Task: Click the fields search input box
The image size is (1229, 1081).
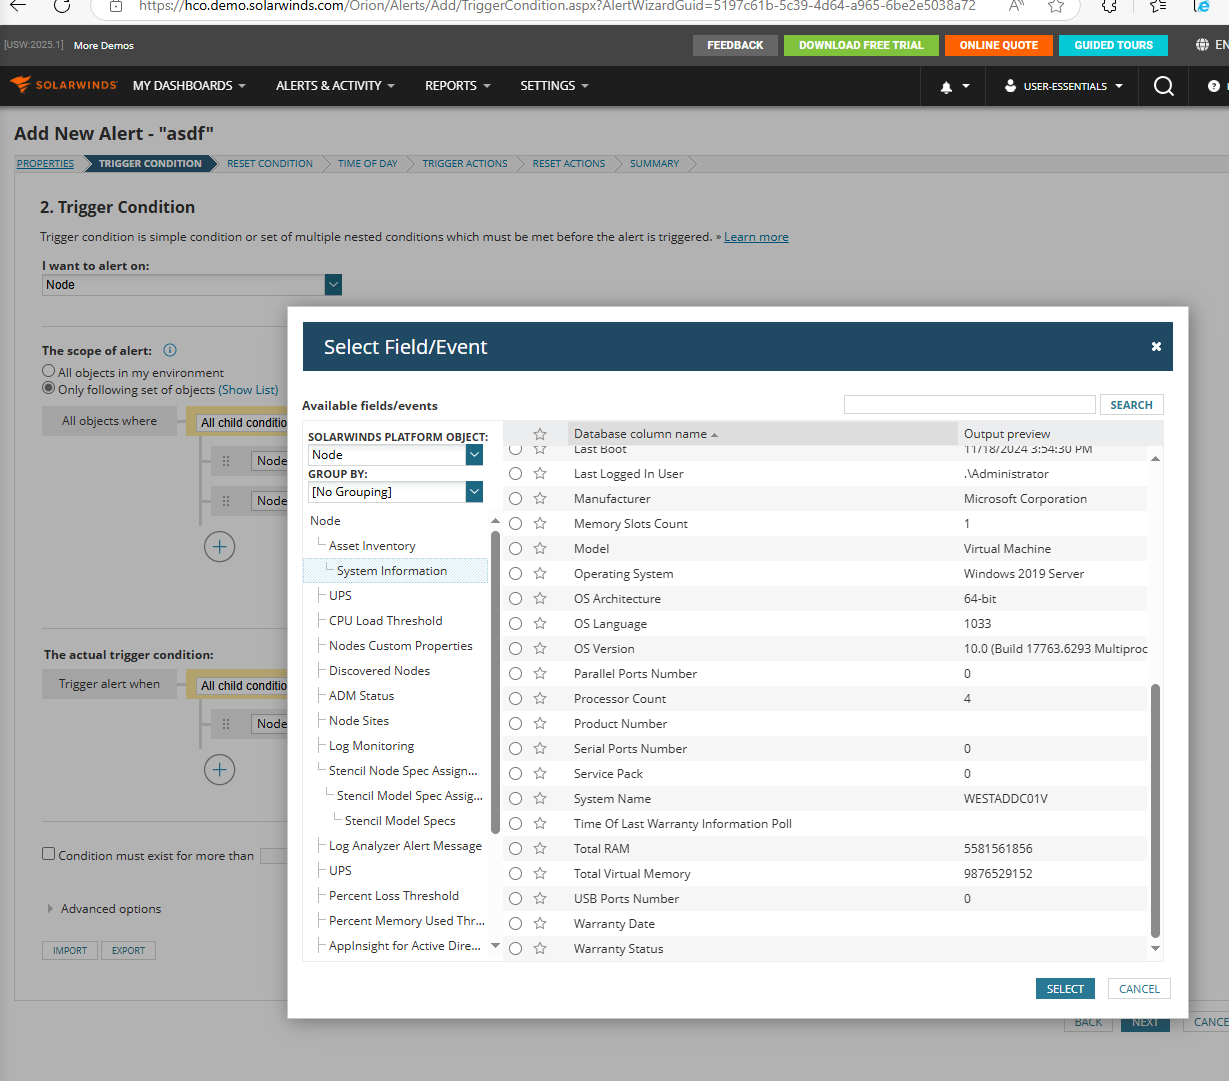Action: pyautogui.click(x=969, y=405)
